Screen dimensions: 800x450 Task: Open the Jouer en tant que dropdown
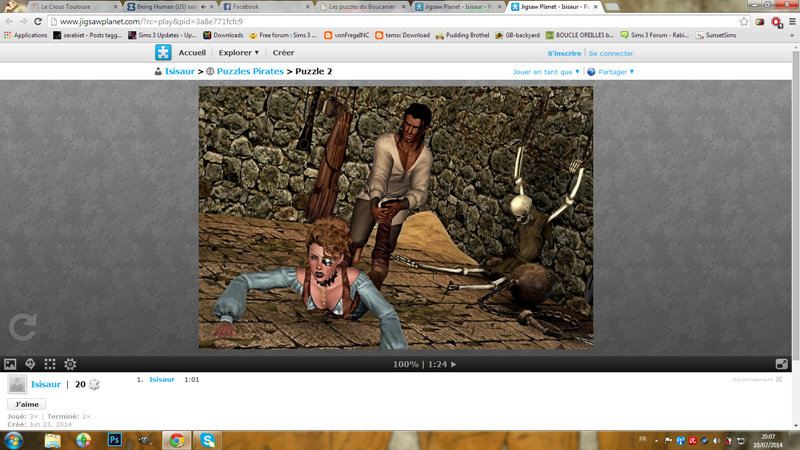click(546, 72)
